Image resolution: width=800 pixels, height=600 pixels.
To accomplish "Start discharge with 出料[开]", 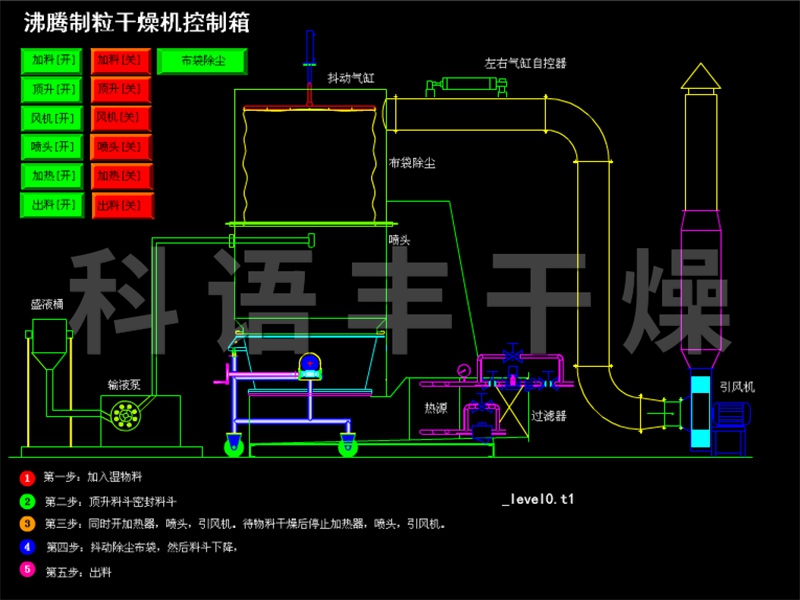I will (x=52, y=205).
